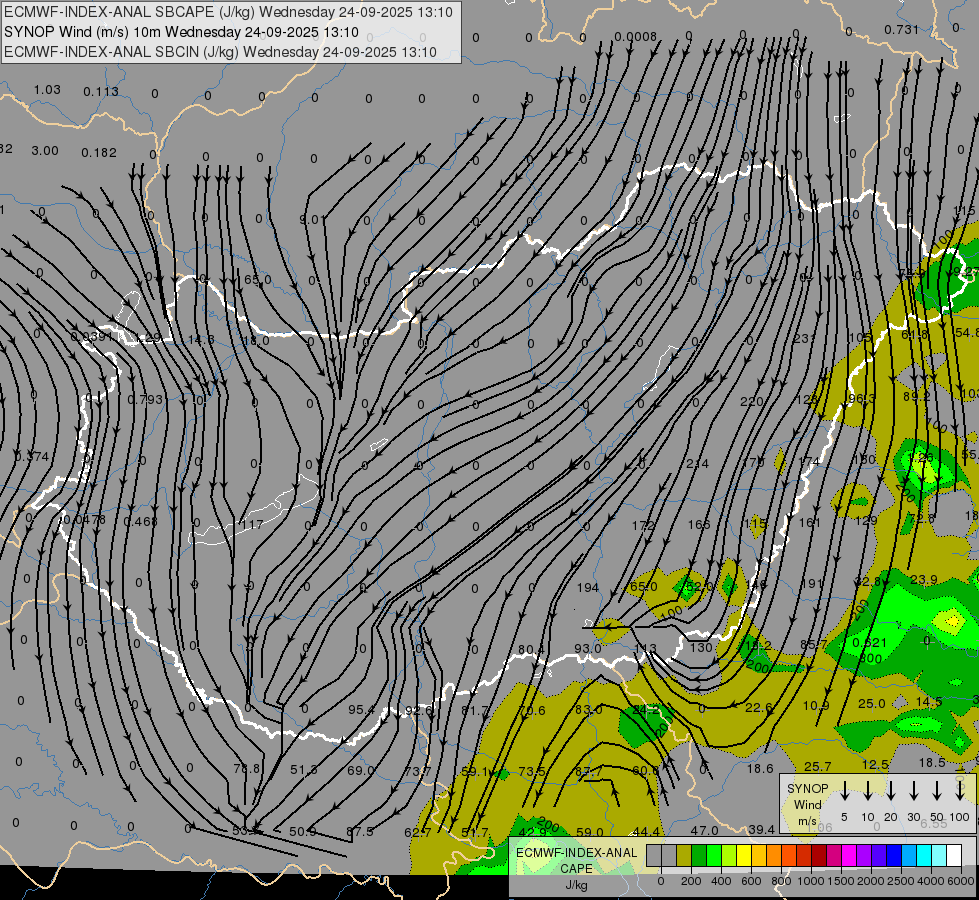Select the SBCIN title line

click(x=220, y=52)
